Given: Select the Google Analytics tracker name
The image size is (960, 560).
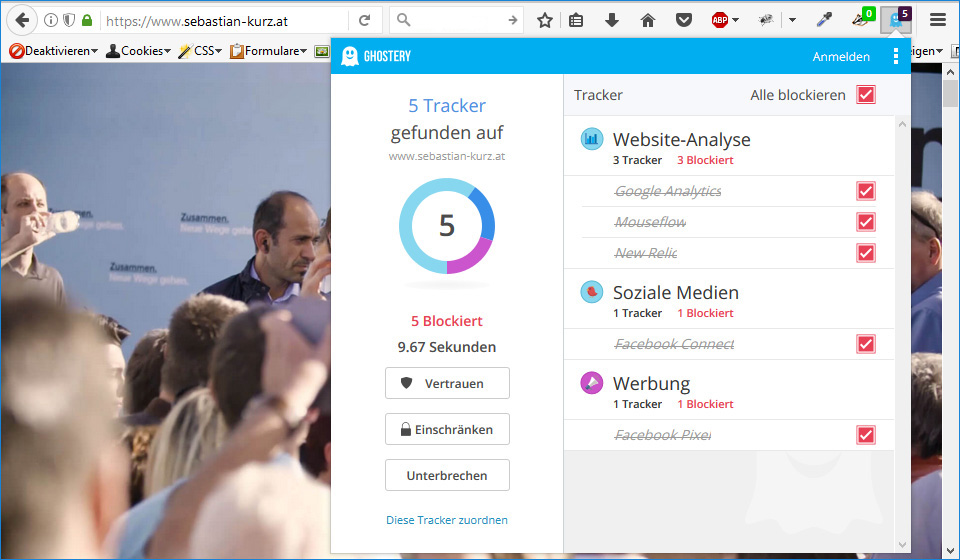Looking at the screenshot, I should coord(668,191).
